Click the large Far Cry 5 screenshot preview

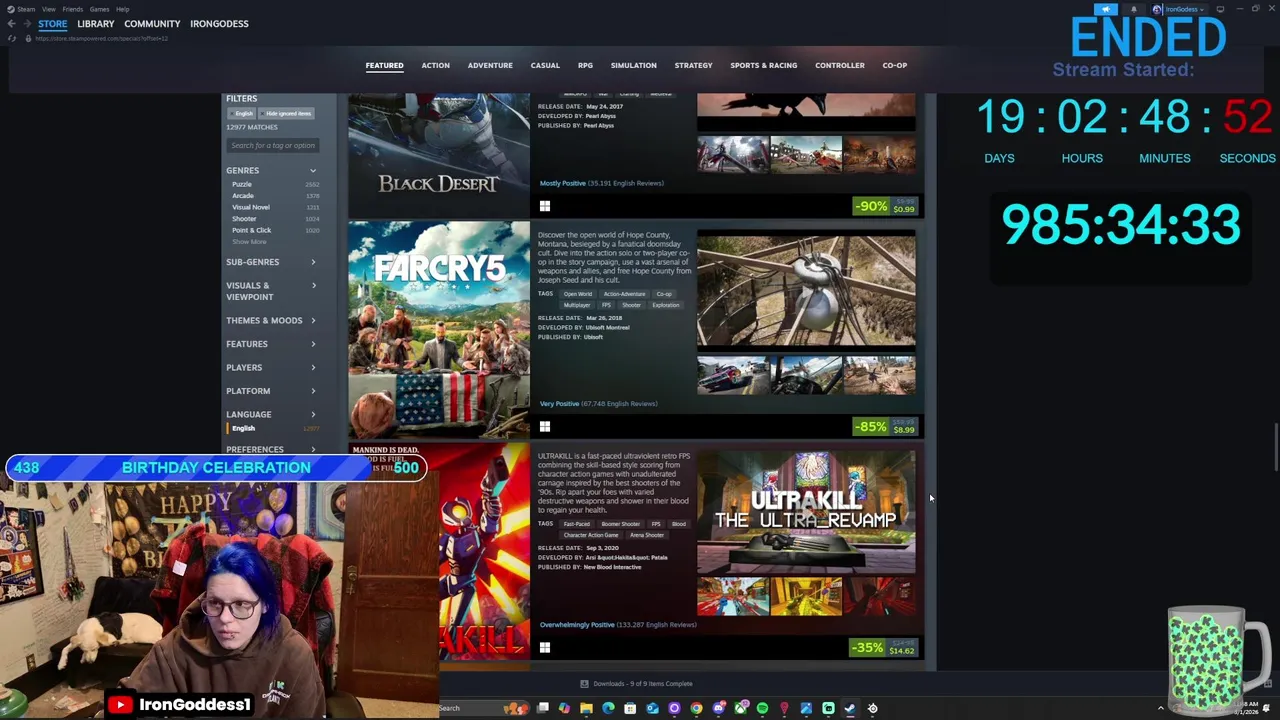[x=806, y=291]
